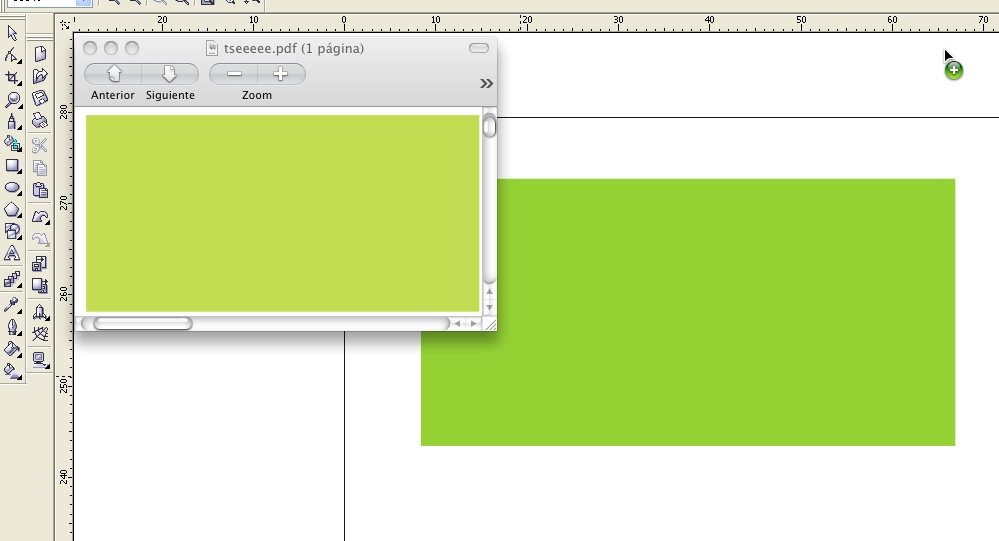Select the Pick arrow tool
Screen dimensions: 999x541
point(12,34)
